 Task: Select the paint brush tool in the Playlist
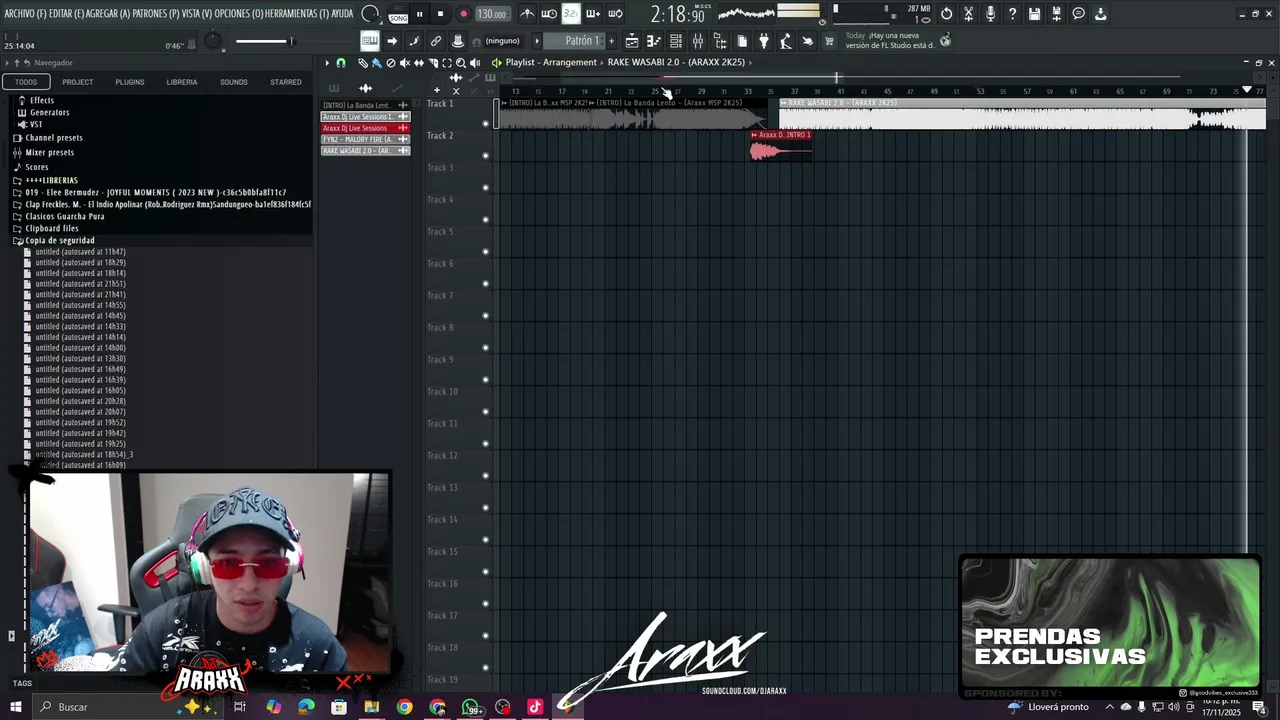pyautogui.click(x=376, y=62)
